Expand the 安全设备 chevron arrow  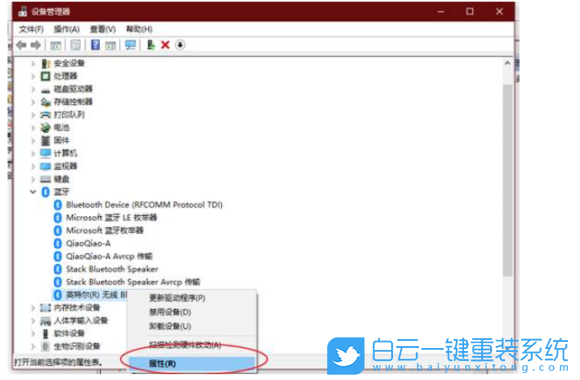click(33, 64)
